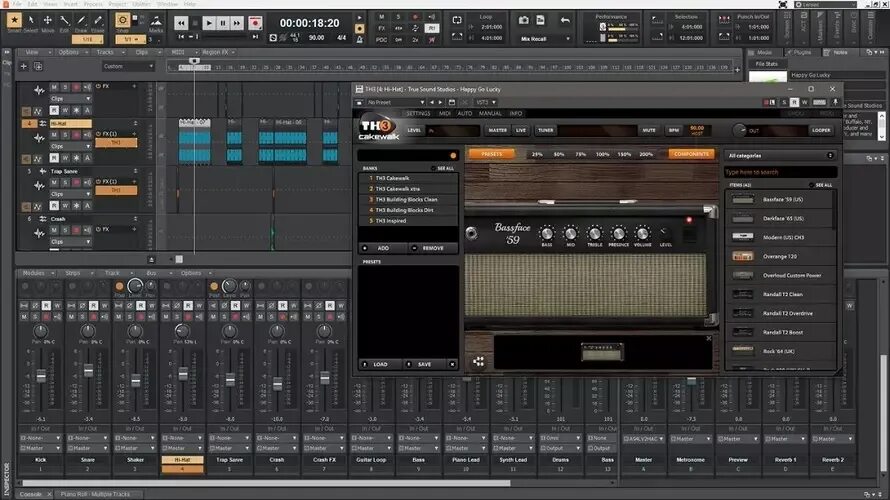Viewport: 890px width, 500px height.
Task: Open the Marks snap settings icon
Action: click(156, 21)
